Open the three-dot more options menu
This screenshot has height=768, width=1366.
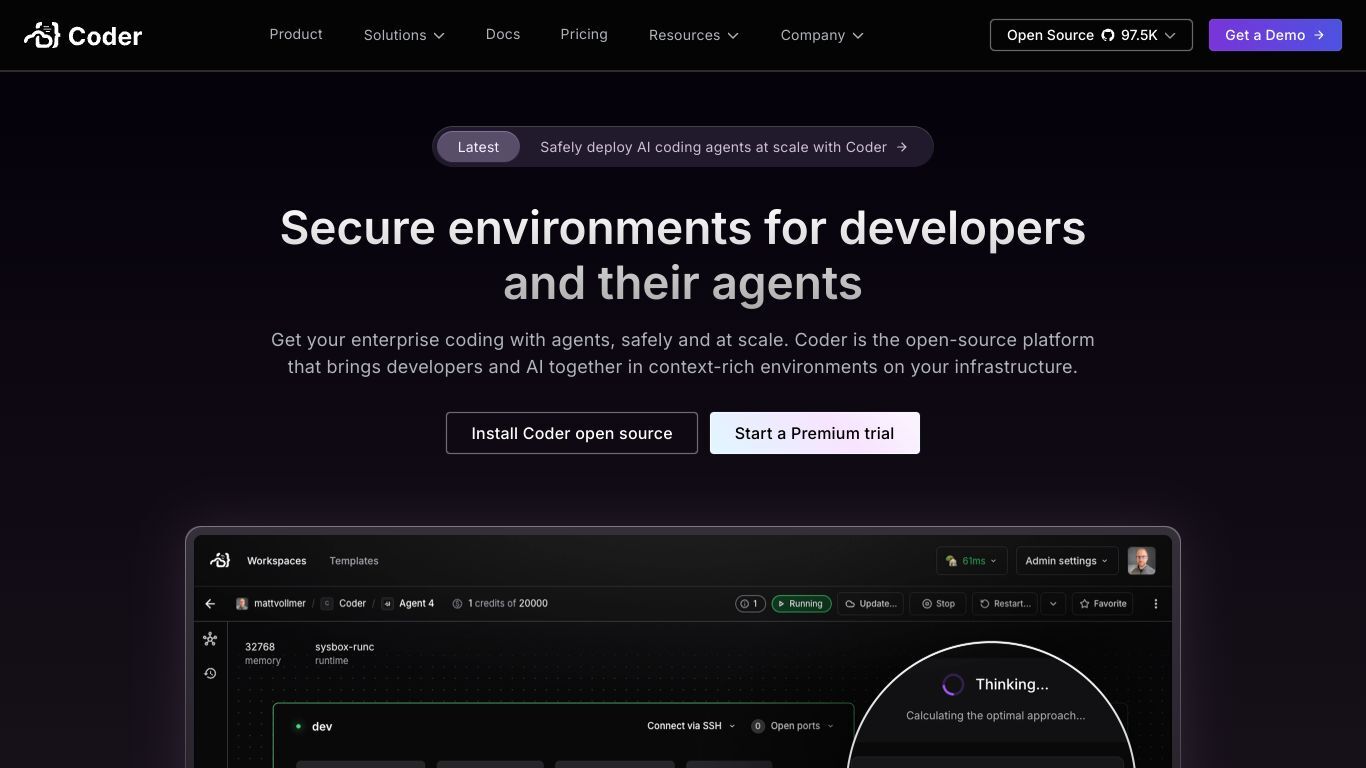point(1156,604)
